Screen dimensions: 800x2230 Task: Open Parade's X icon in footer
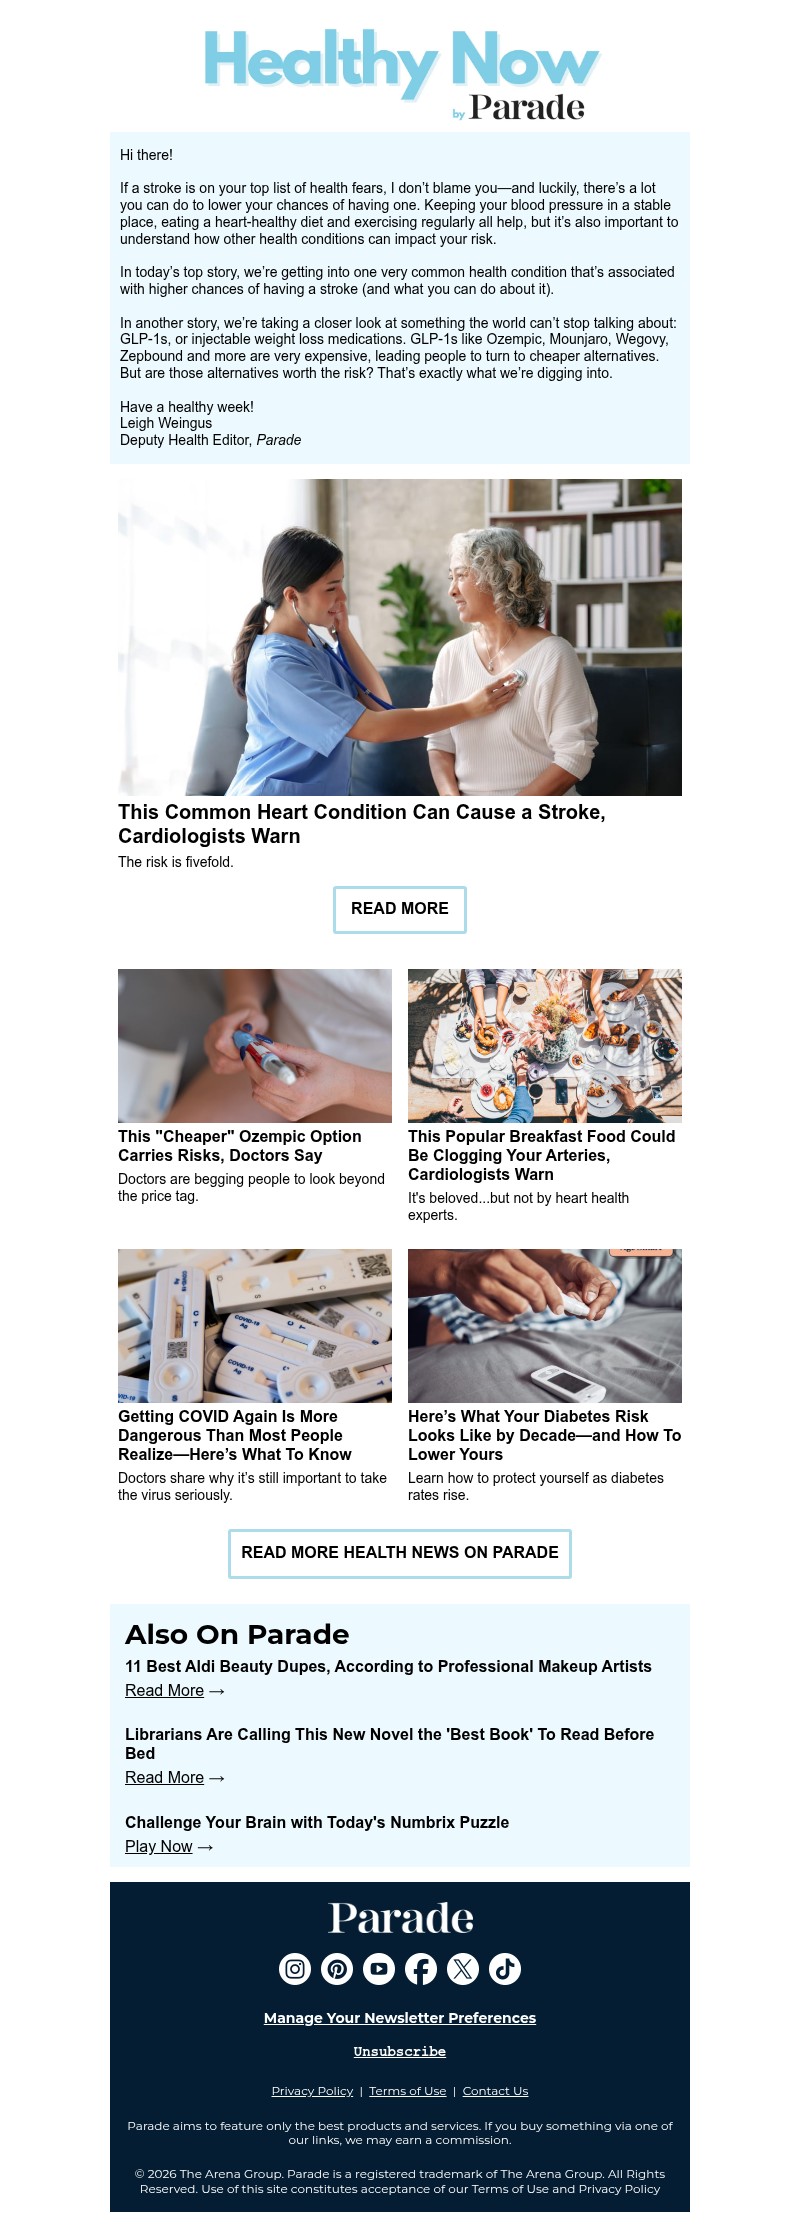pyautogui.click(x=463, y=1969)
